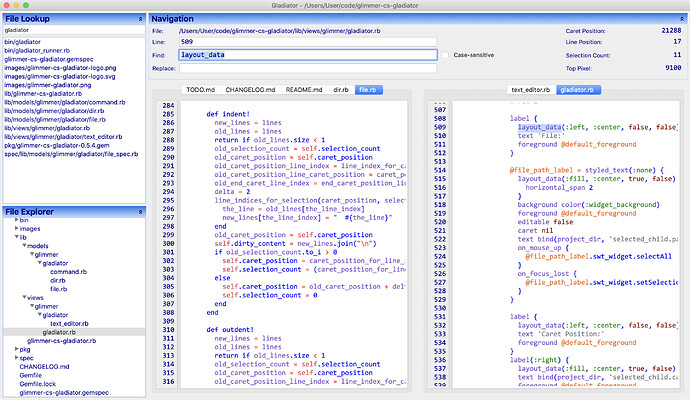Open the text_editor.rb tab in right pane
690x400 pixels.
click(x=530, y=90)
